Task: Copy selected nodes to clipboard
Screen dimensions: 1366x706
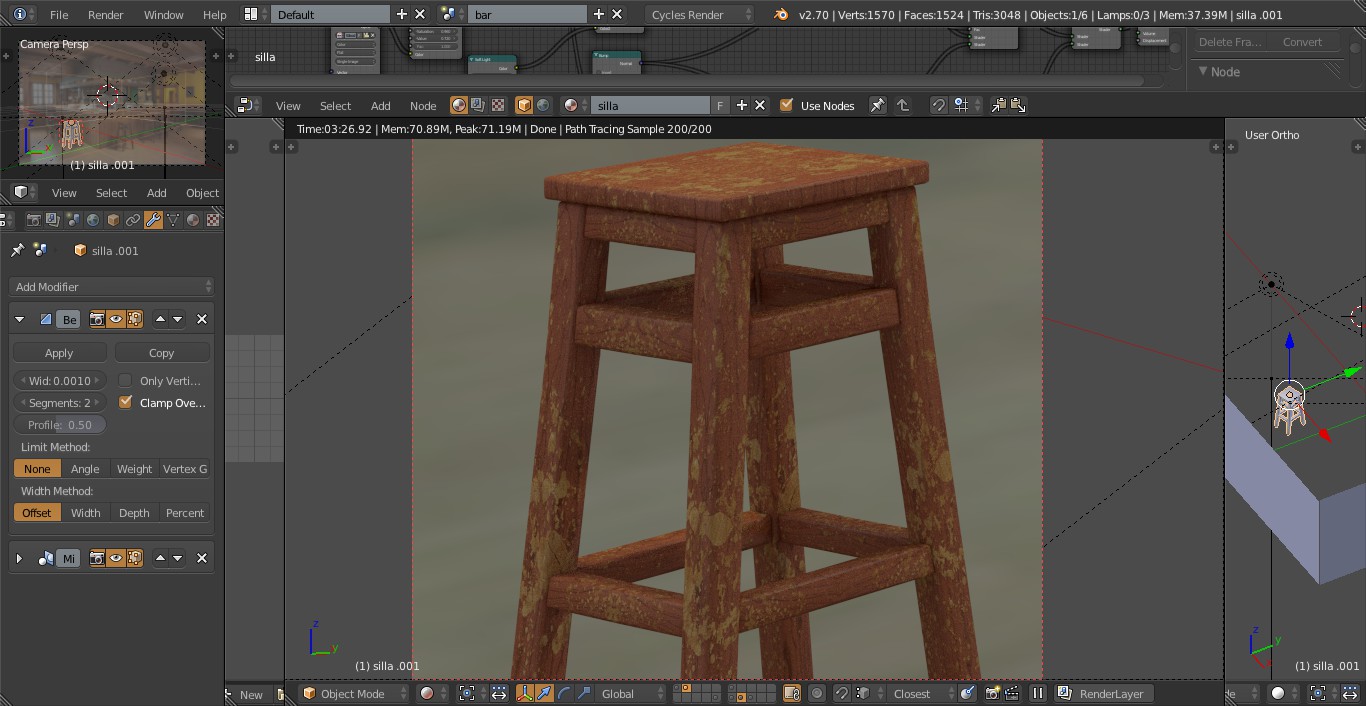Action: [x=998, y=105]
